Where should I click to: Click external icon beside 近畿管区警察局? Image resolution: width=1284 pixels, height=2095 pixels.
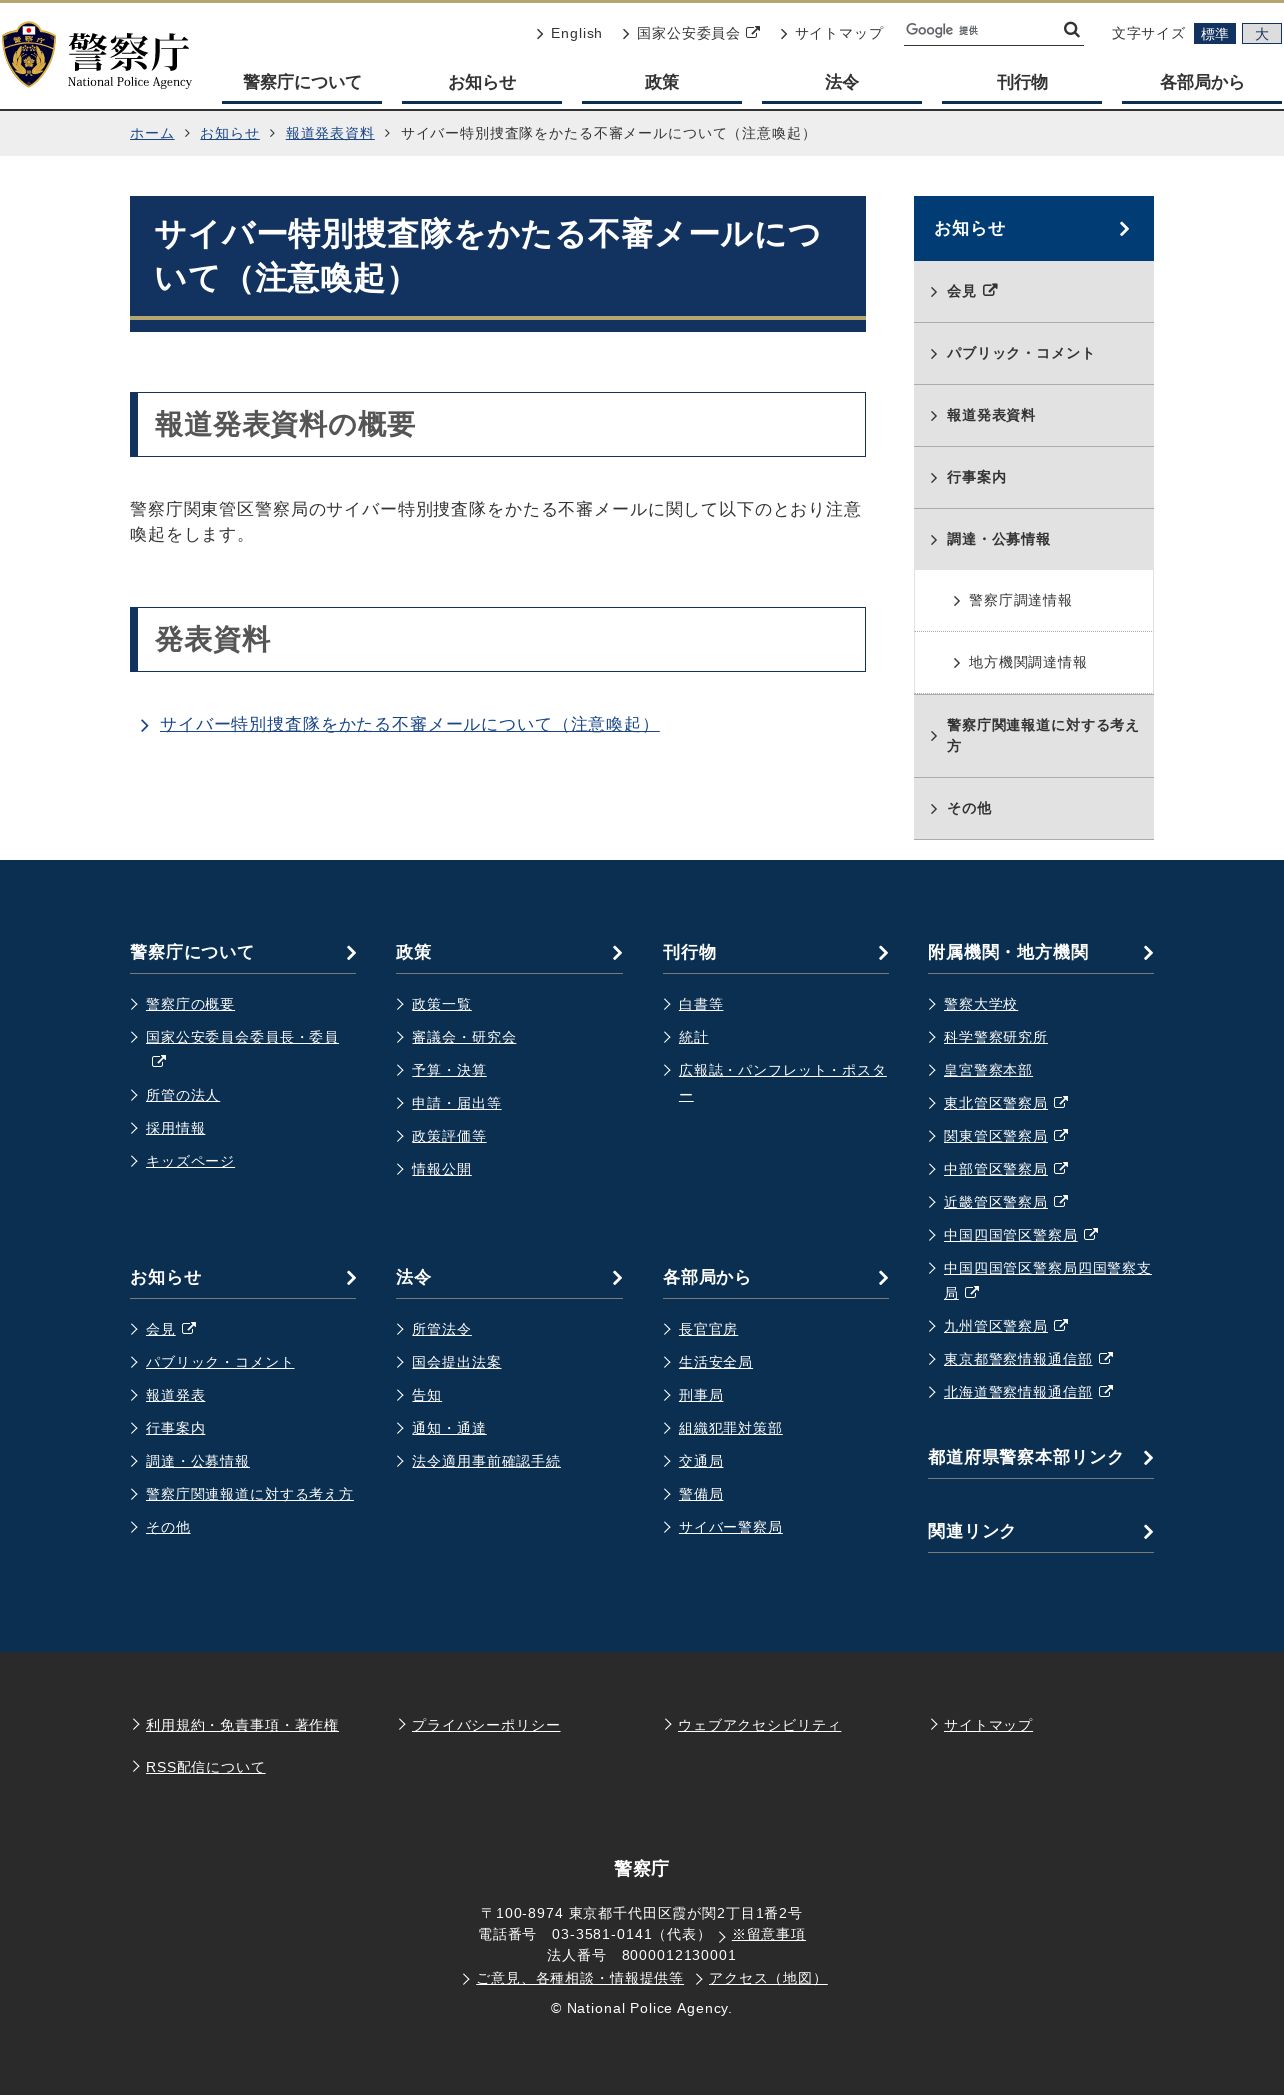(x=1061, y=1201)
